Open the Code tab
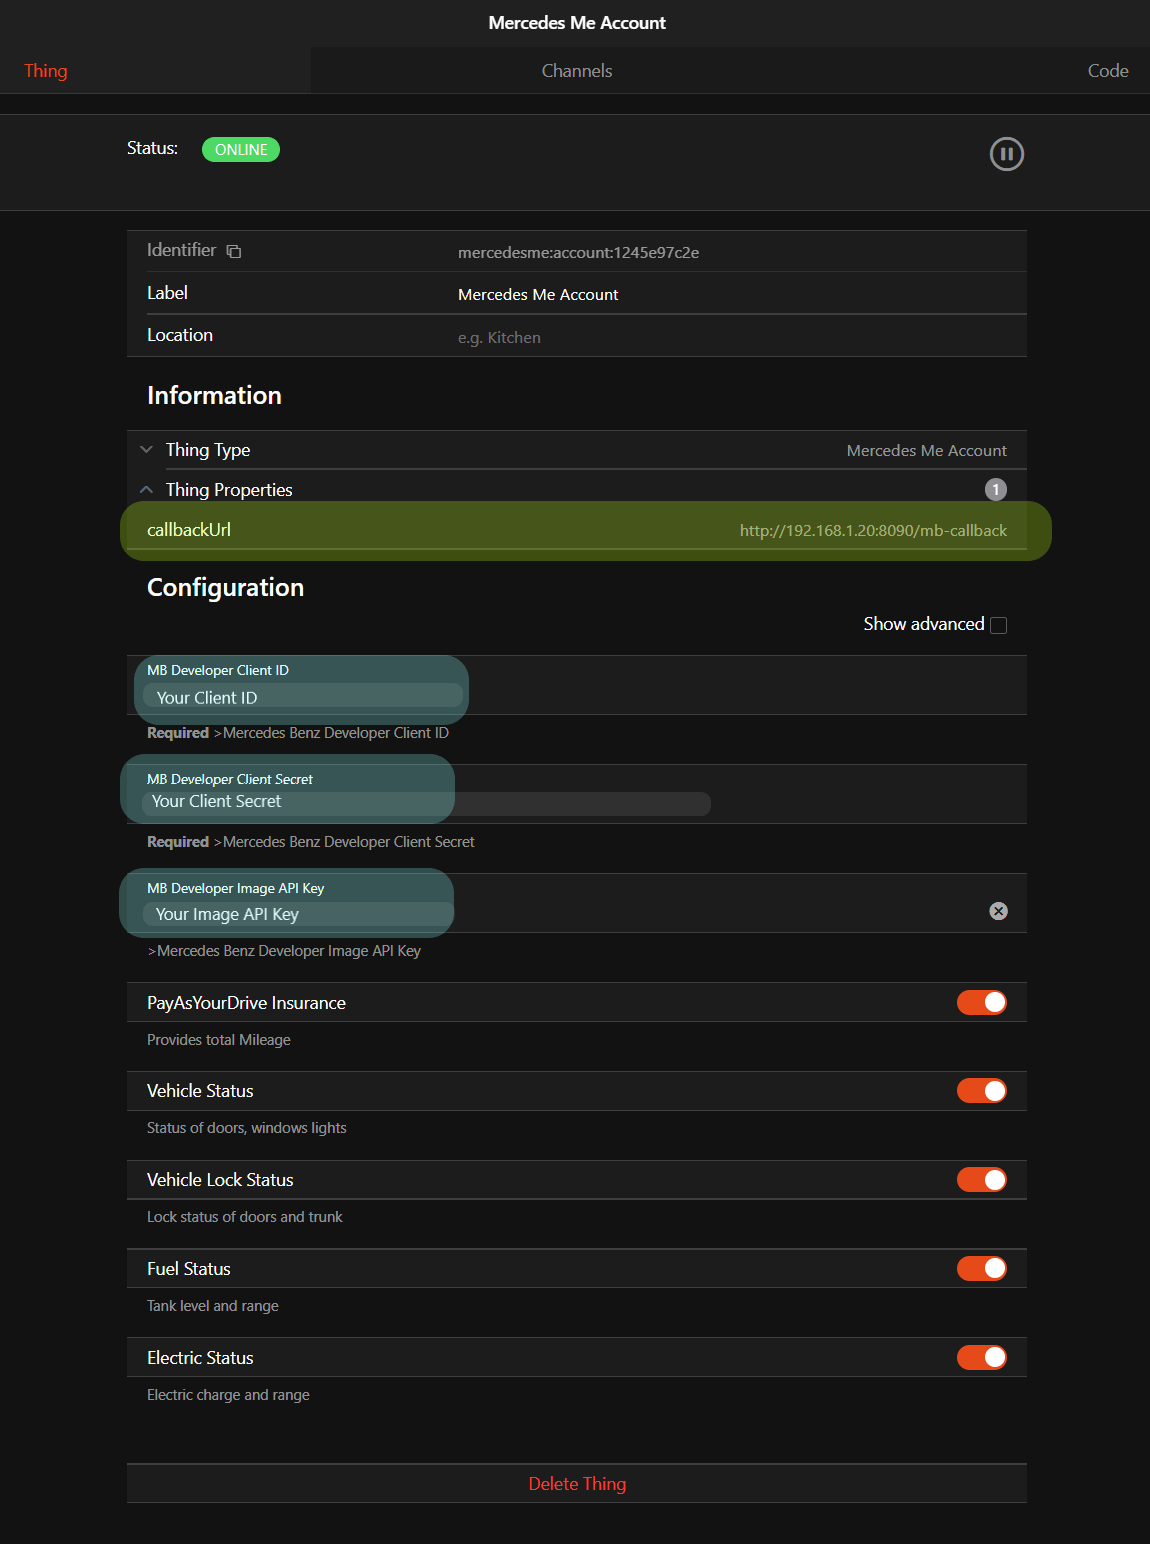 pos(1107,71)
